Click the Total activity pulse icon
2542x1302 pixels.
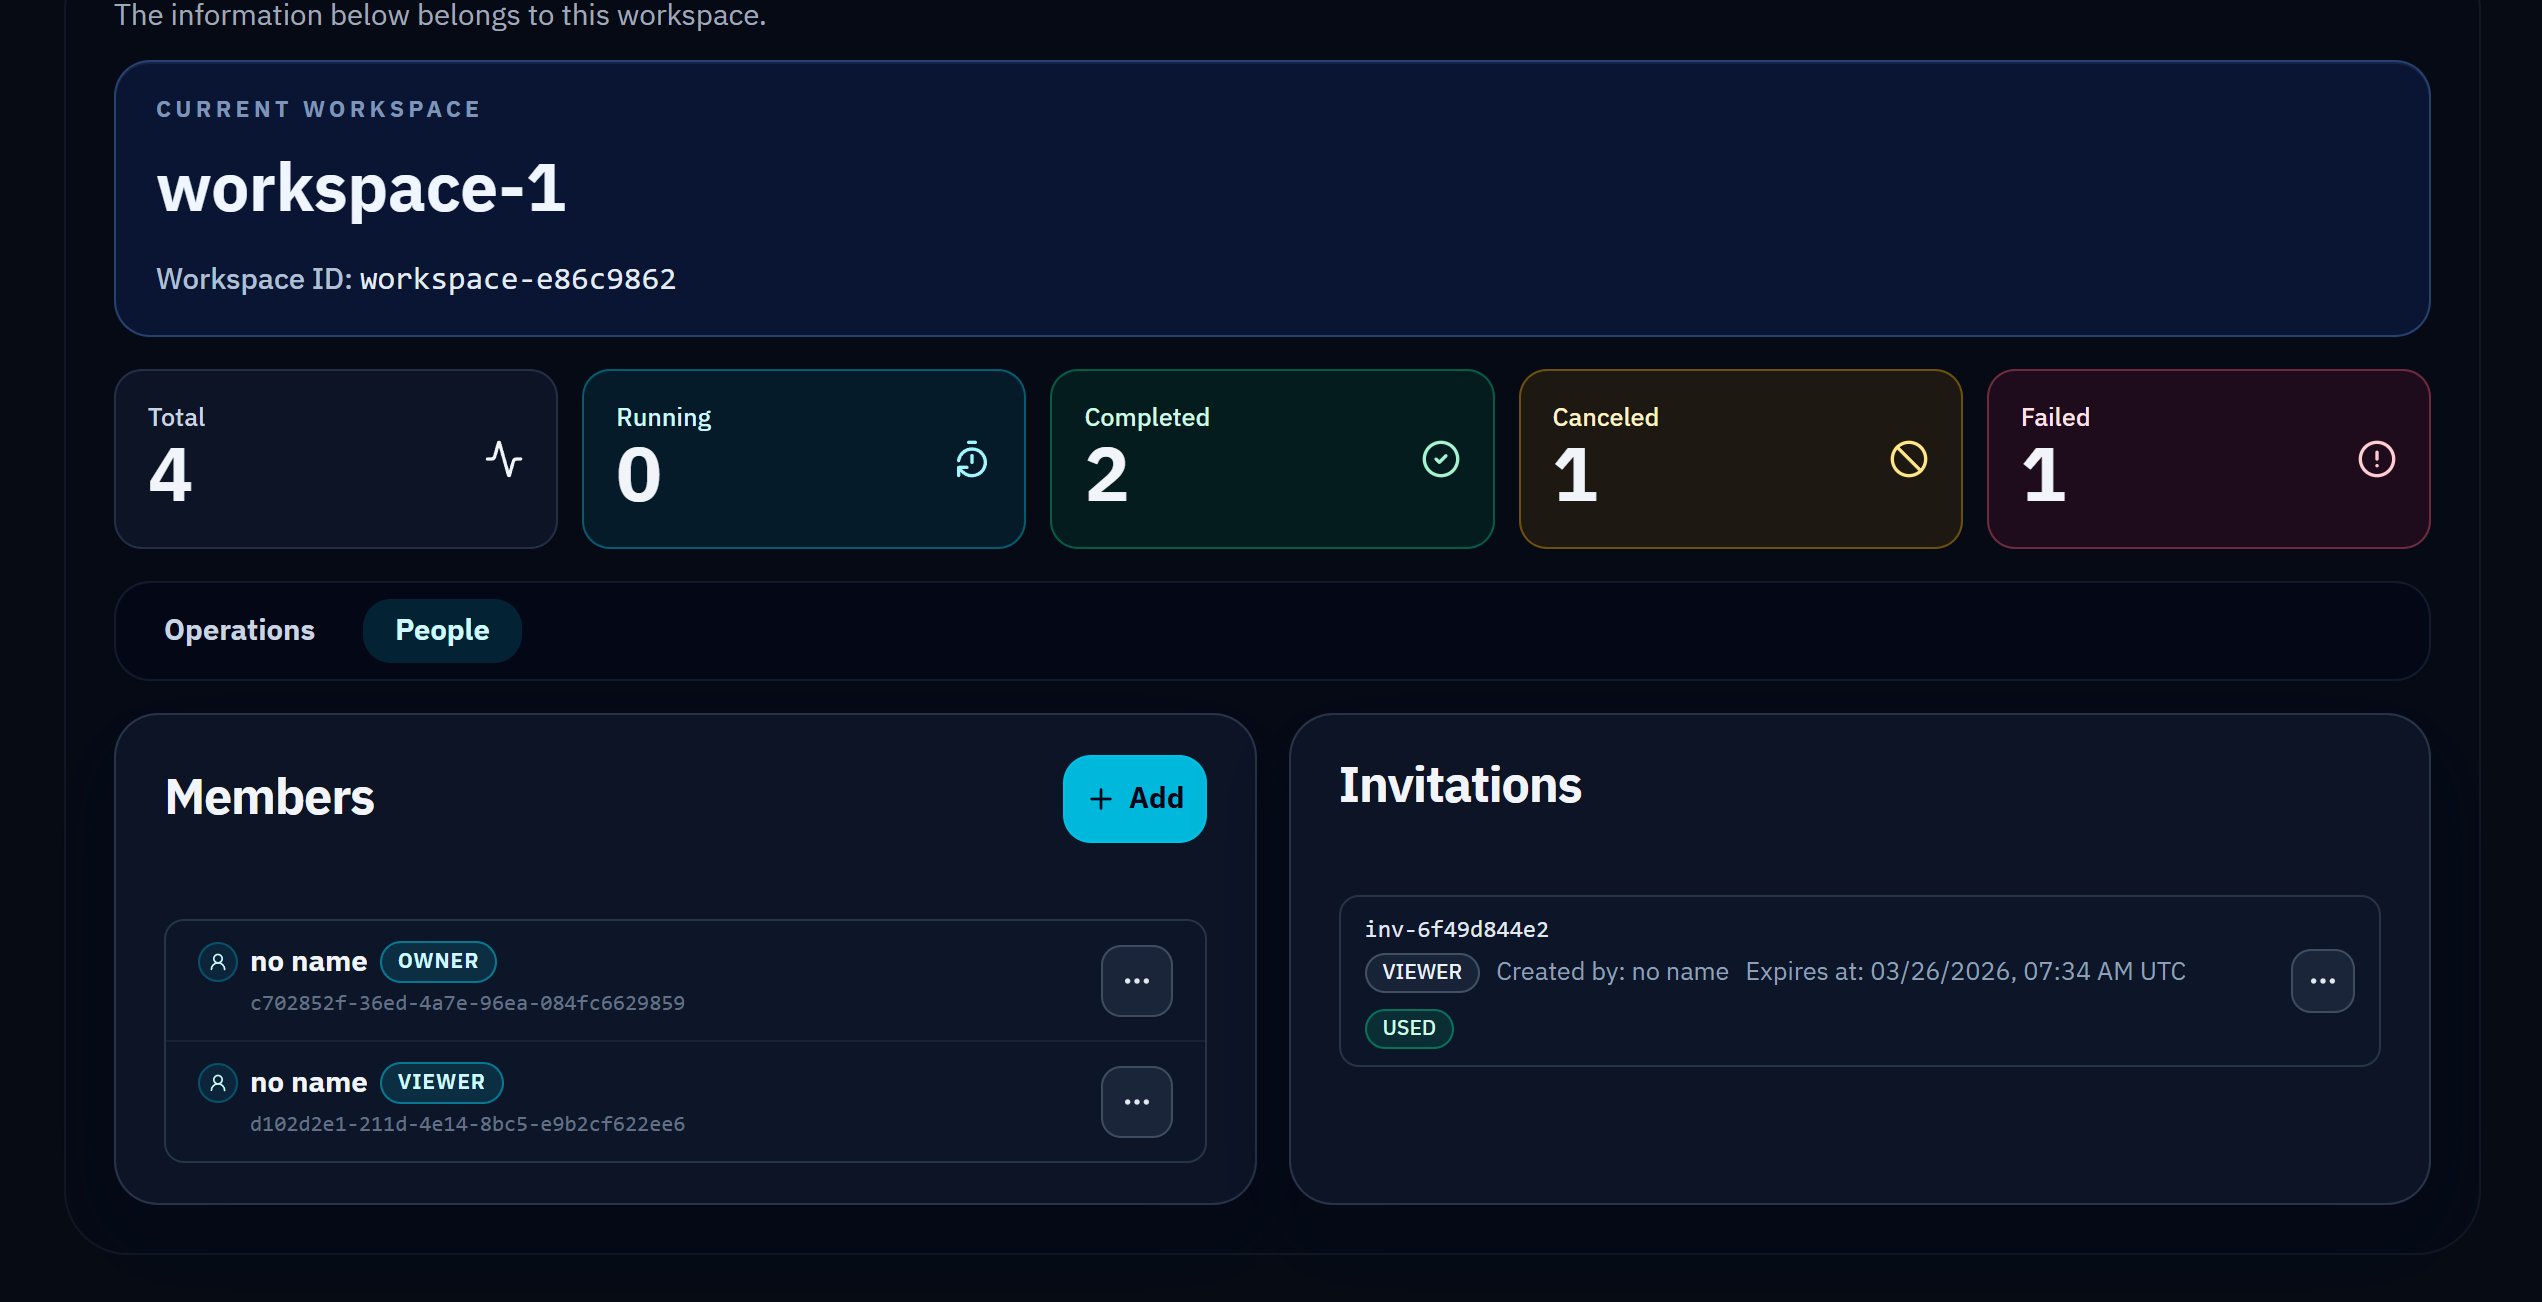[x=504, y=460]
